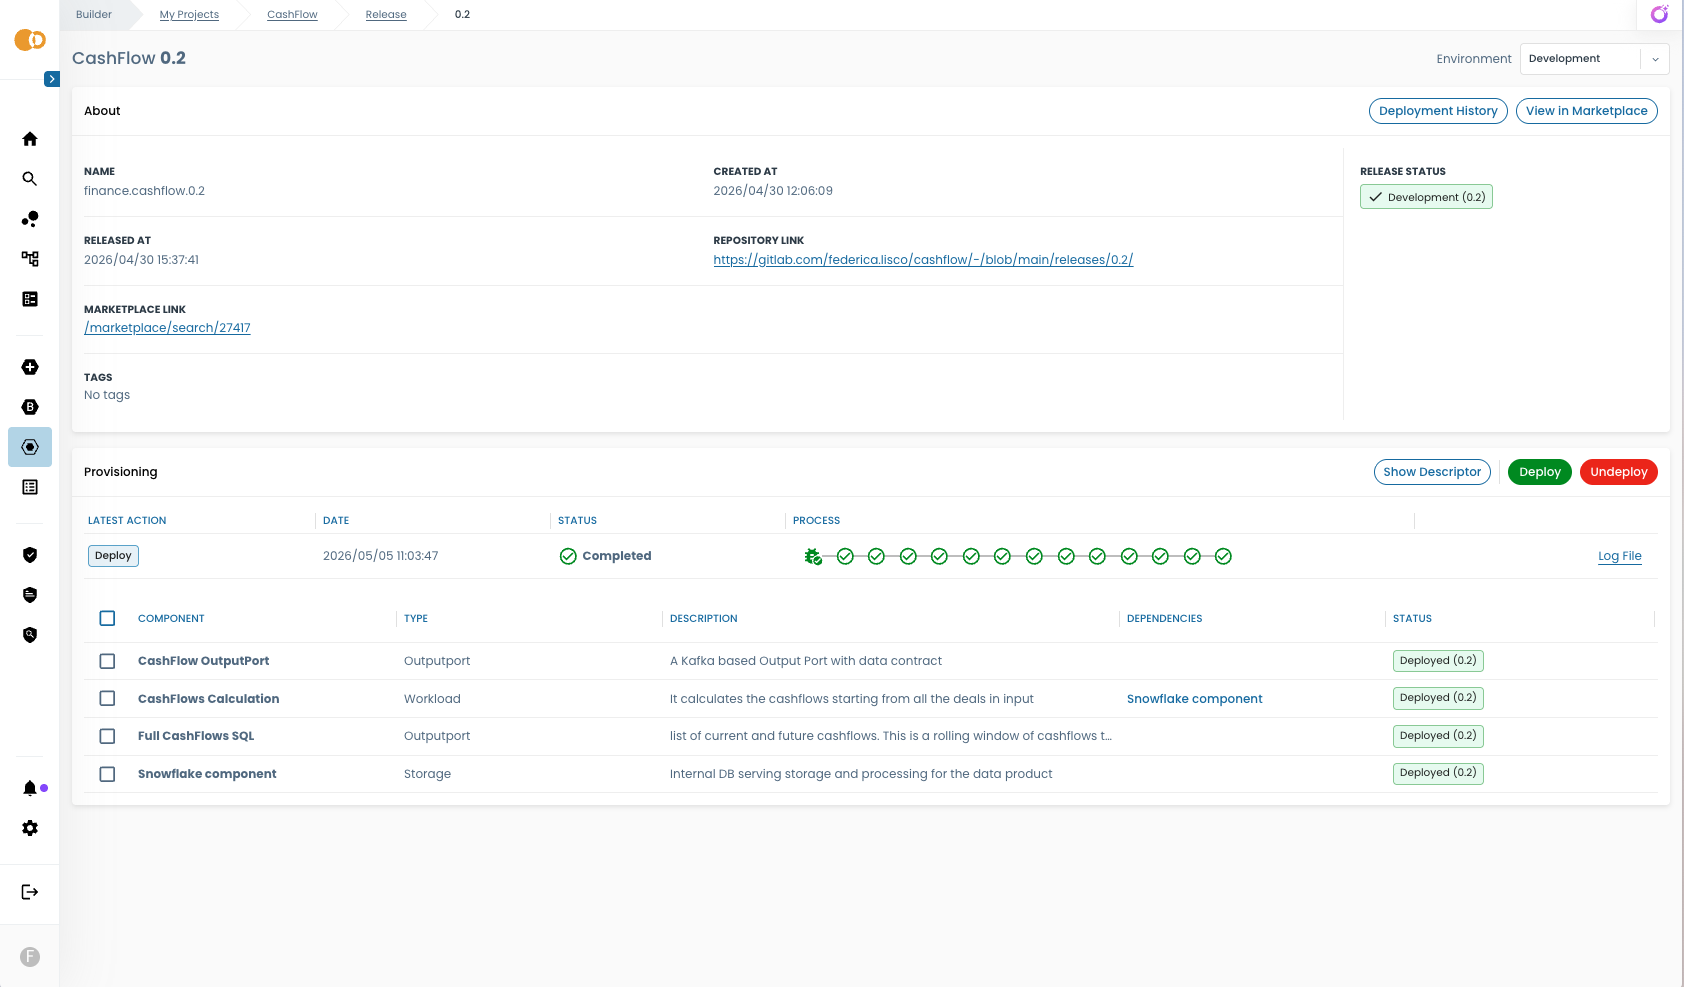Open the shield with lines sidebar icon
This screenshot has height=987, width=1684.
tap(30, 595)
